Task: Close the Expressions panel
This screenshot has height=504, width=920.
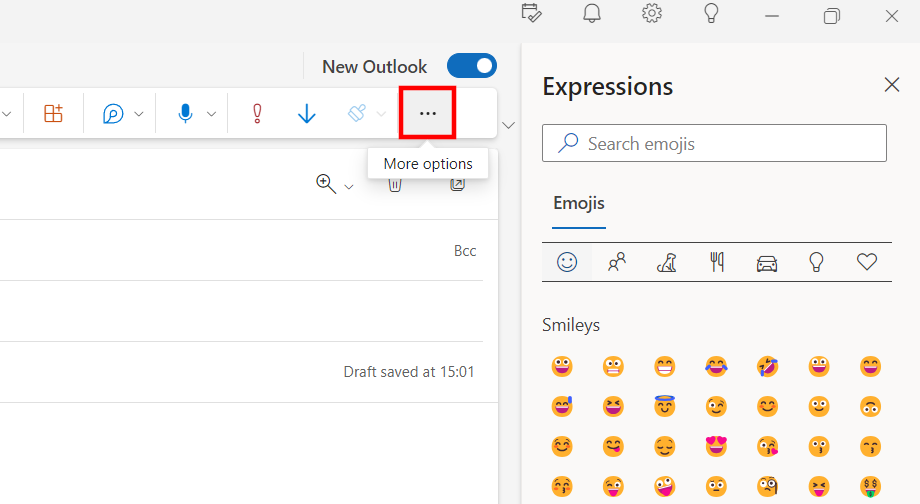Action: (892, 85)
